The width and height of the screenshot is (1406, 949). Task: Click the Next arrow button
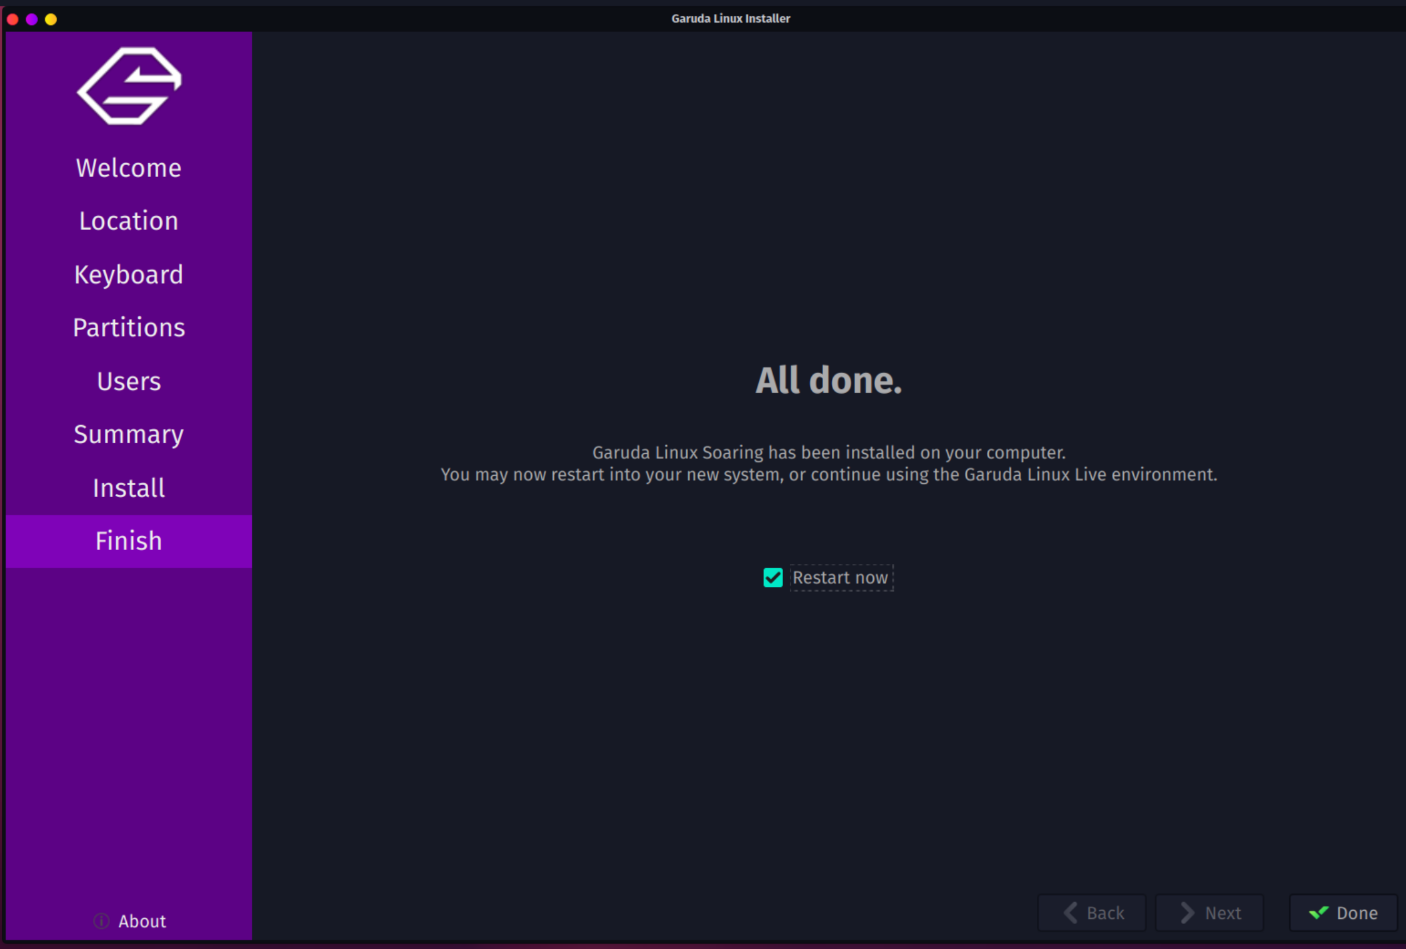pyautogui.click(x=1210, y=913)
